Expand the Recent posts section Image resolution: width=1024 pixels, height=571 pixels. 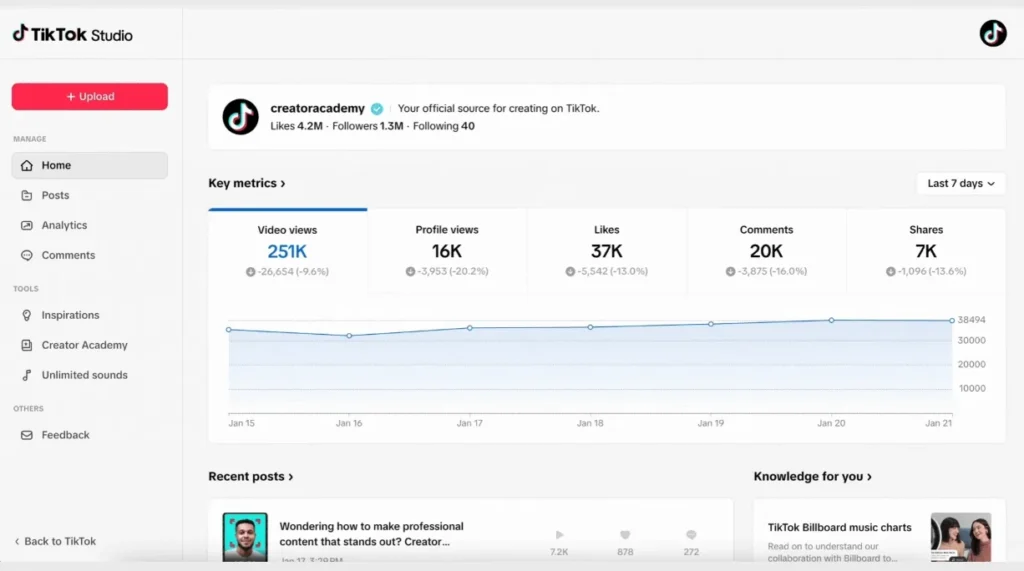pyautogui.click(x=251, y=477)
